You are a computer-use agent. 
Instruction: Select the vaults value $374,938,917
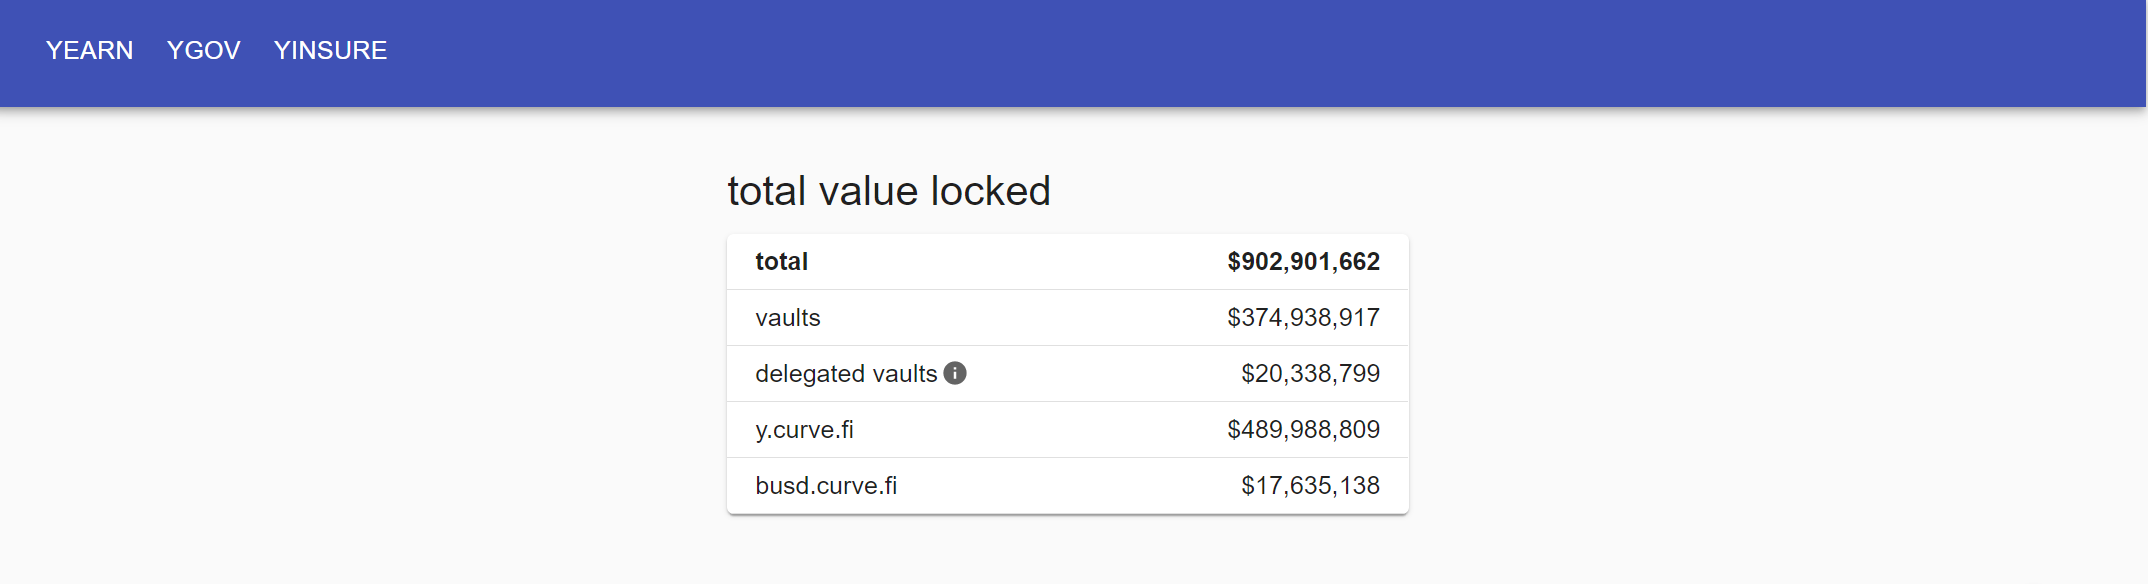pos(1303,318)
